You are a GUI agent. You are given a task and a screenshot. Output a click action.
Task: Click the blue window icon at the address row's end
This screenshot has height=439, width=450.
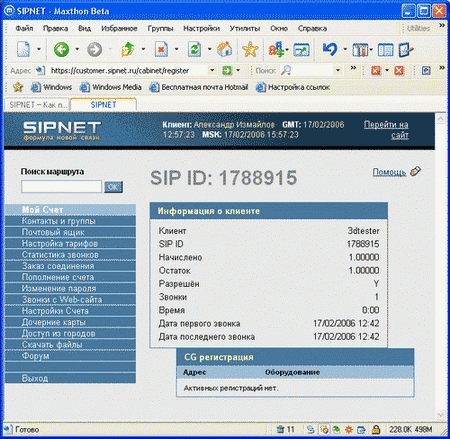pyautogui.click(x=426, y=70)
